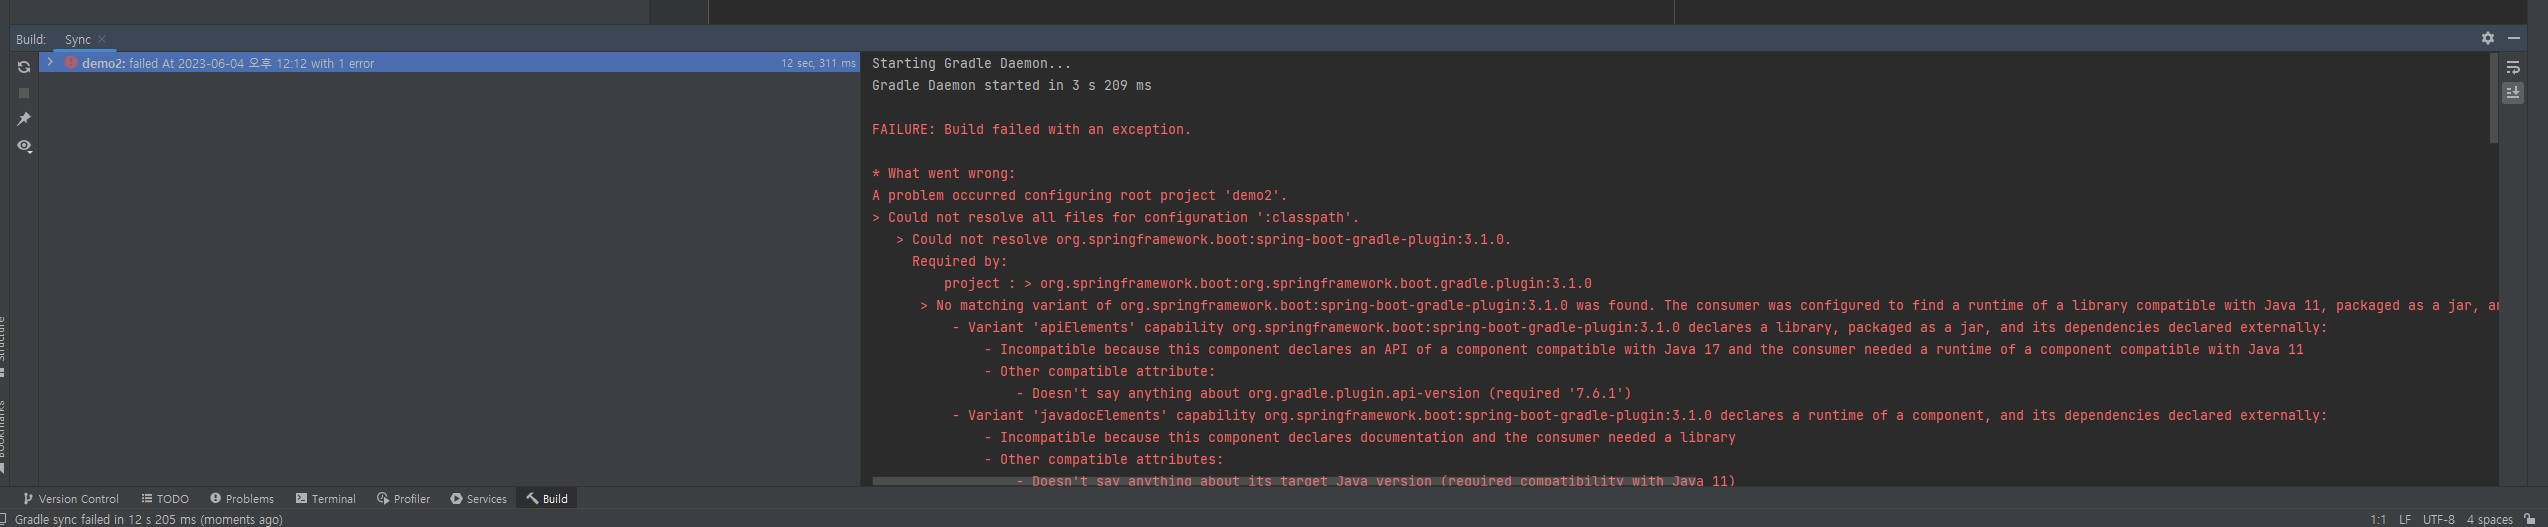2548x527 pixels.
Task: Toggle soft-wrap for build output
Action: [x=2512, y=68]
